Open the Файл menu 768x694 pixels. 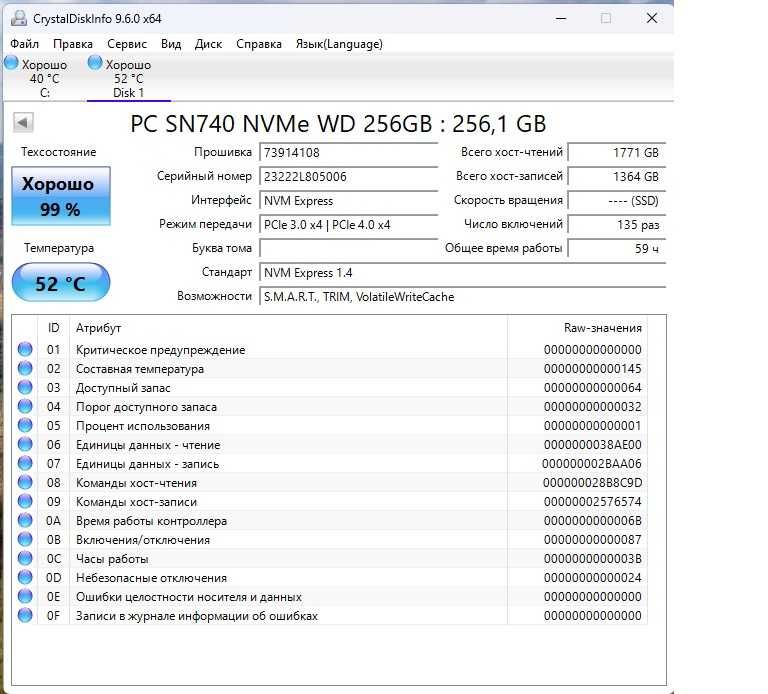tap(24, 44)
